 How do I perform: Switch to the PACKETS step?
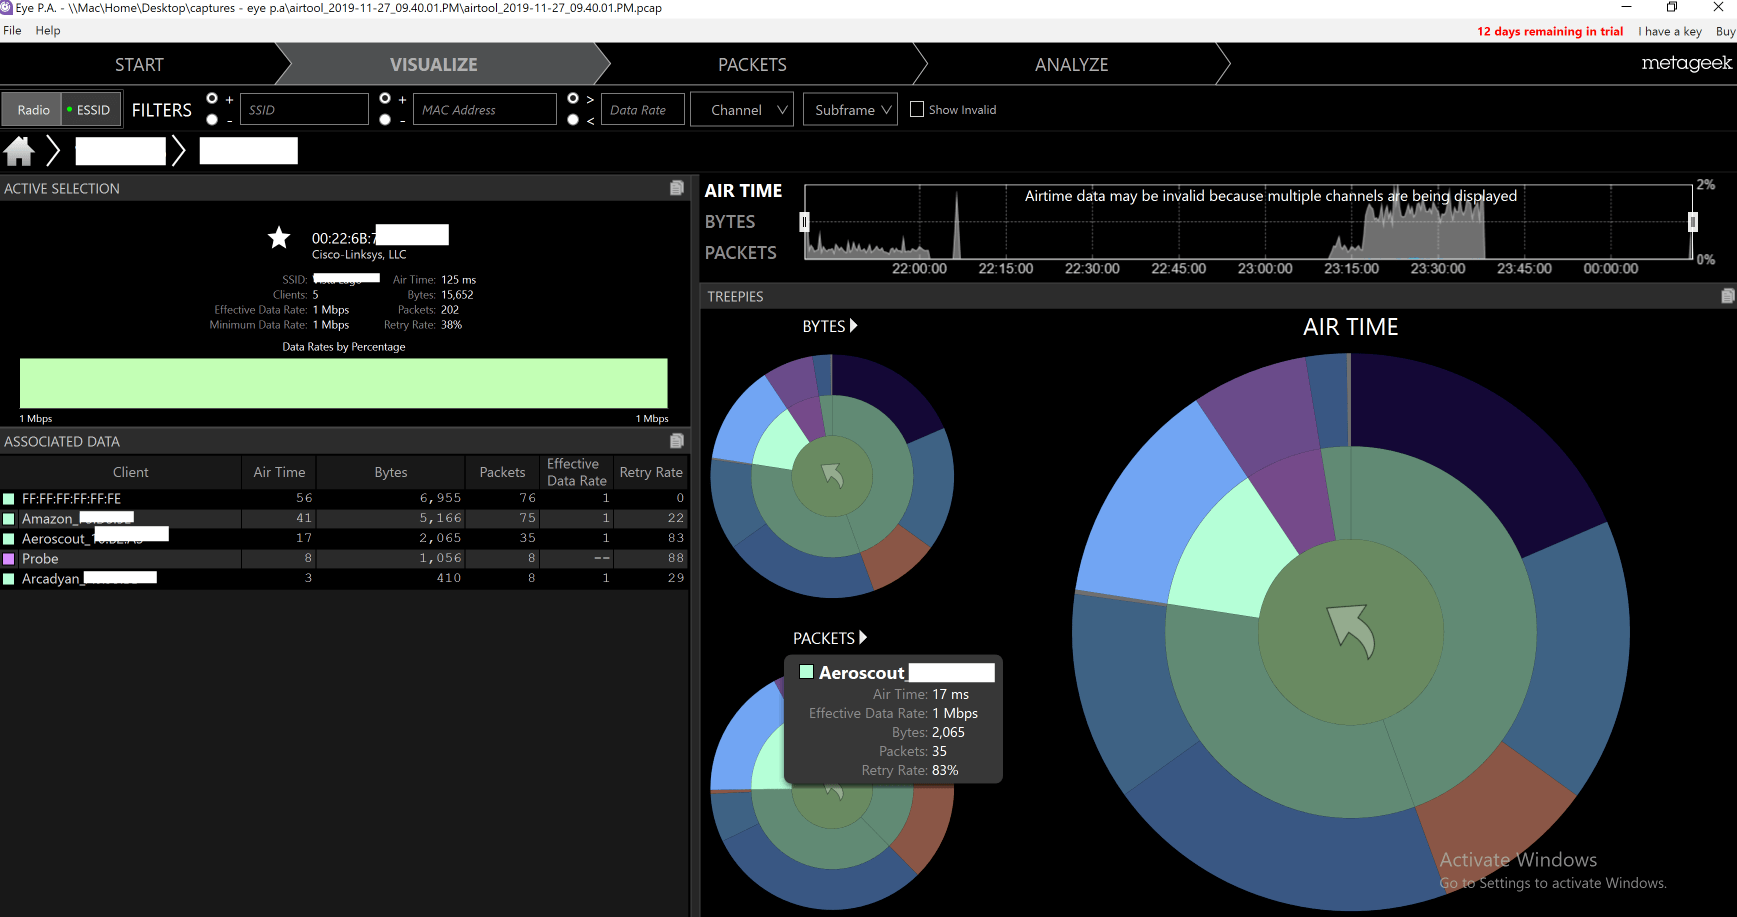752,64
